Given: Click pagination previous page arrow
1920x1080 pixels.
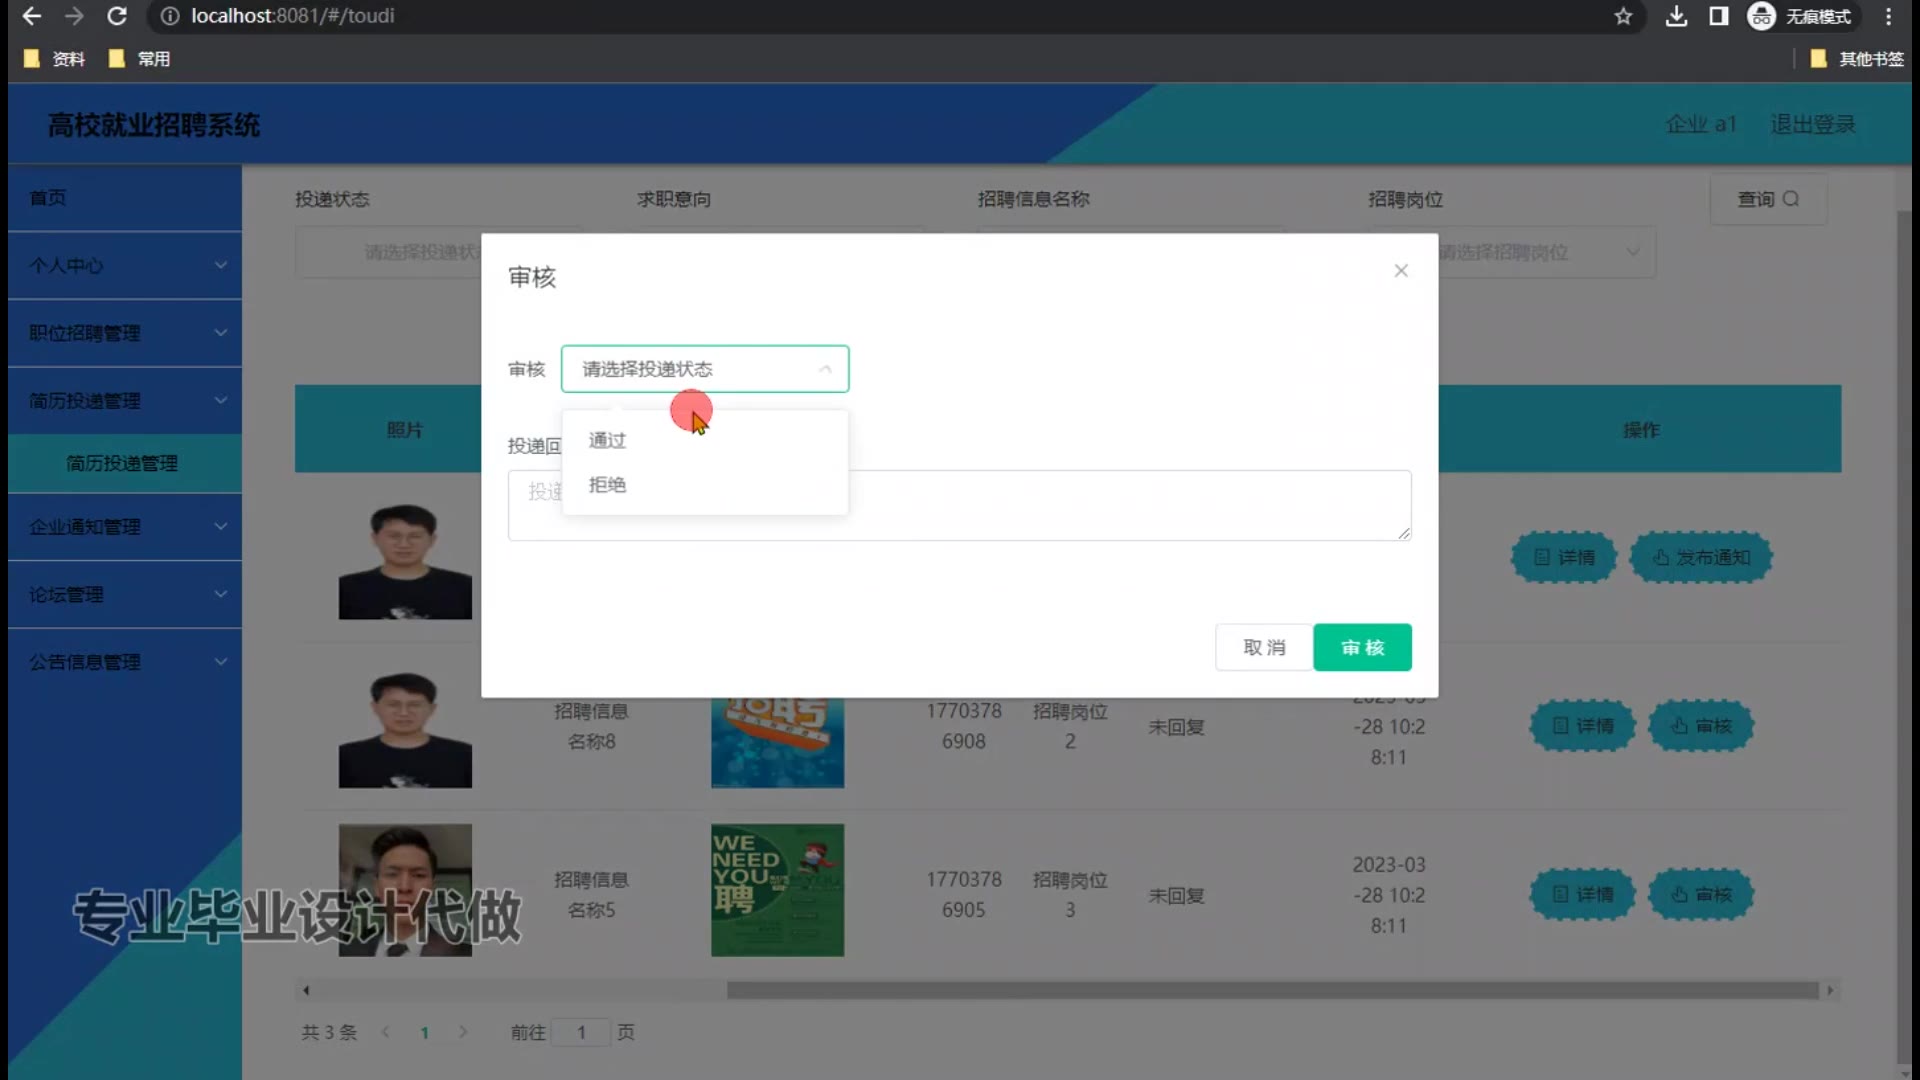Looking at the screenshot, I should (x=386, y=1032).
